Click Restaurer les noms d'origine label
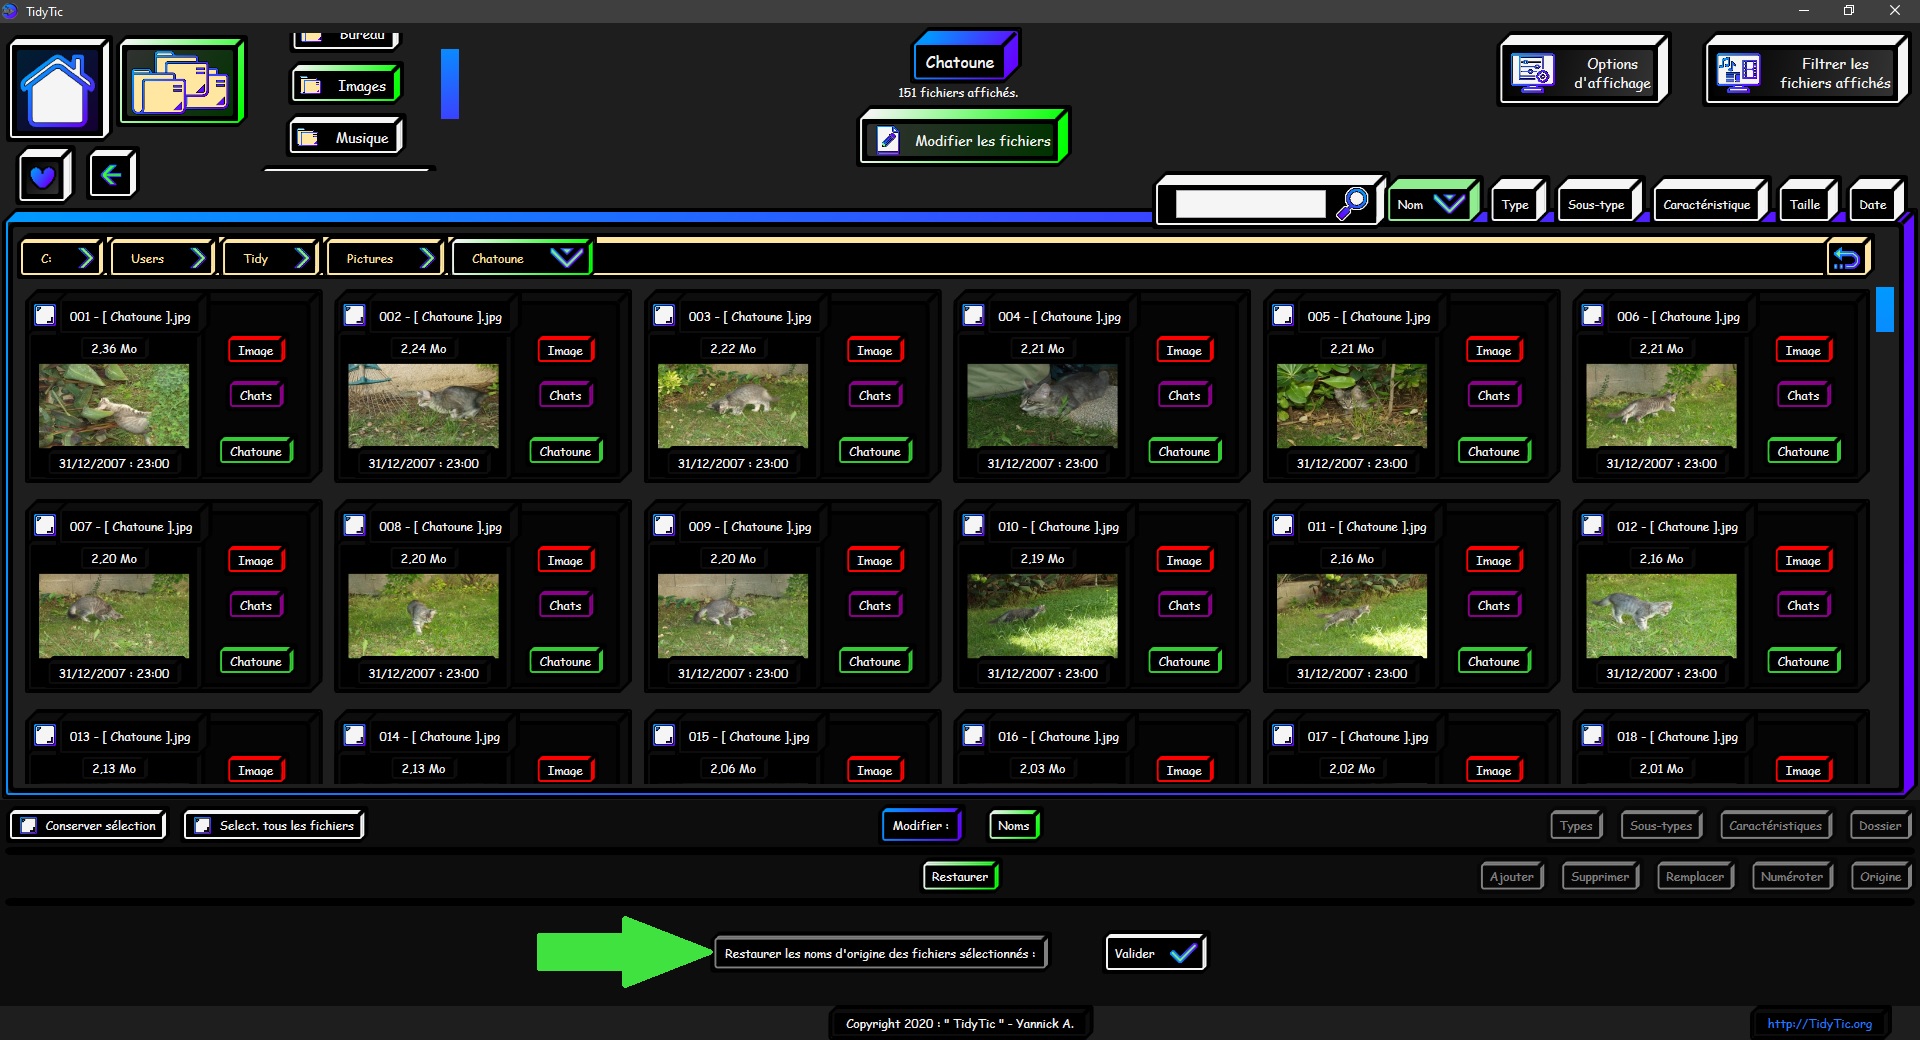 (x=880, y=953)
